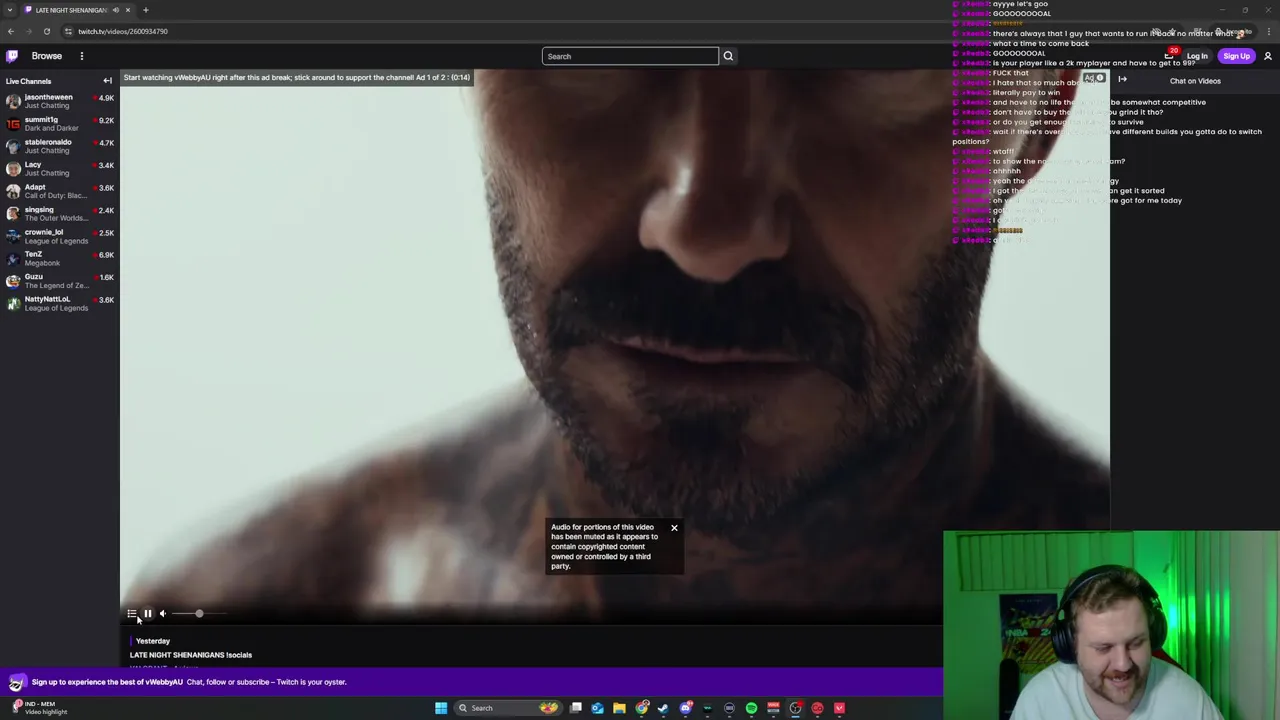Open Spotify from the taskbar
Screen dimensions: 1280x720
click(751, 708)
